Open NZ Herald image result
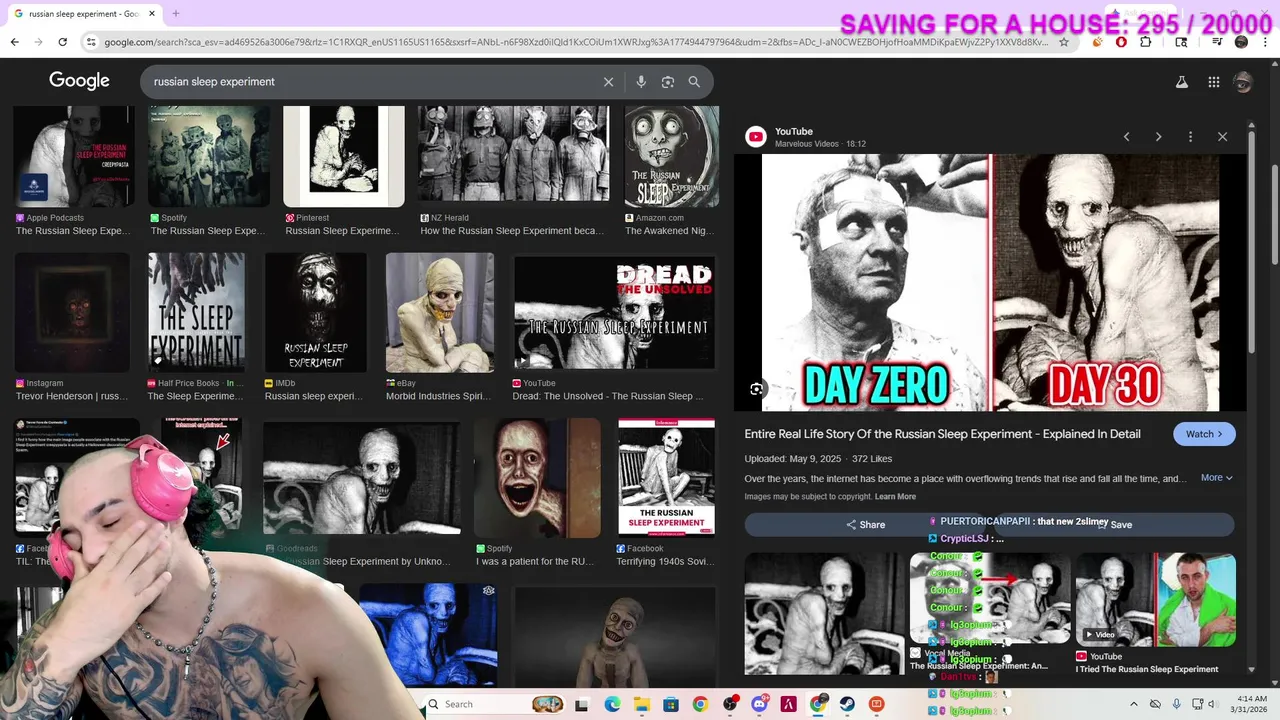This screenshot has width=1280, height=720. point(513,156)
